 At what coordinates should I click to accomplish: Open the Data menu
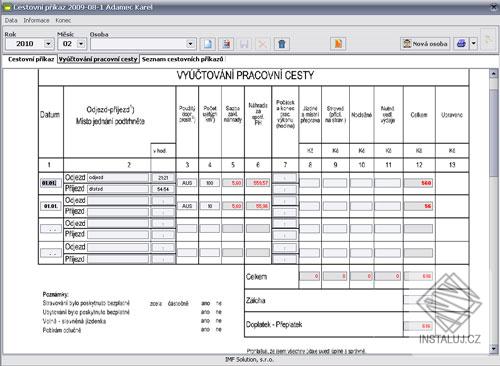tap(11, 20)
